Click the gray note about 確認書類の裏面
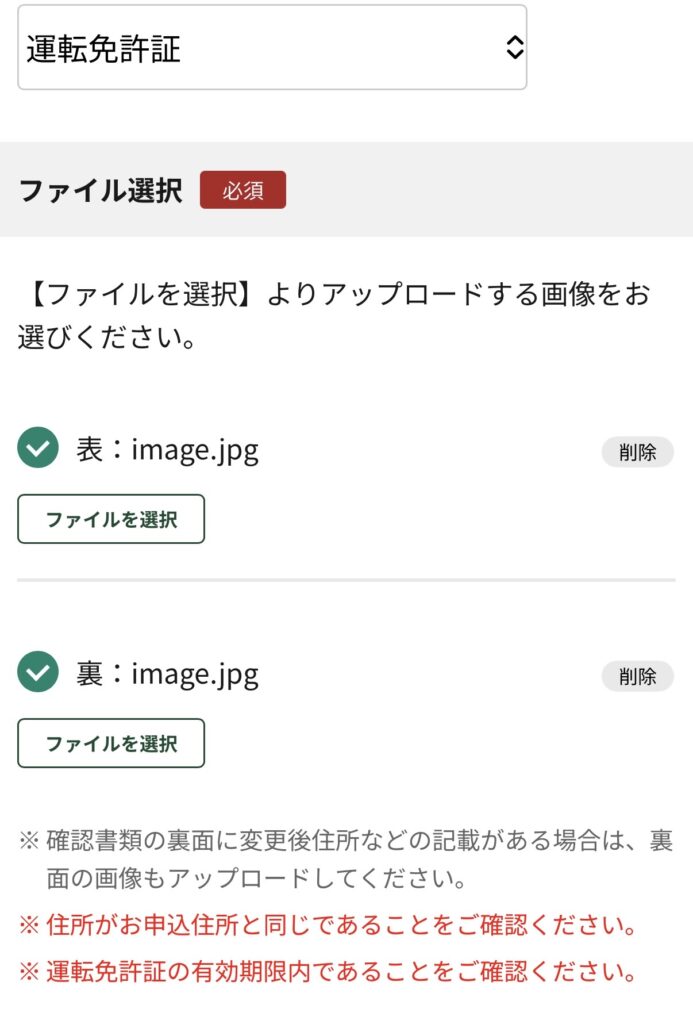 (357, 860)
